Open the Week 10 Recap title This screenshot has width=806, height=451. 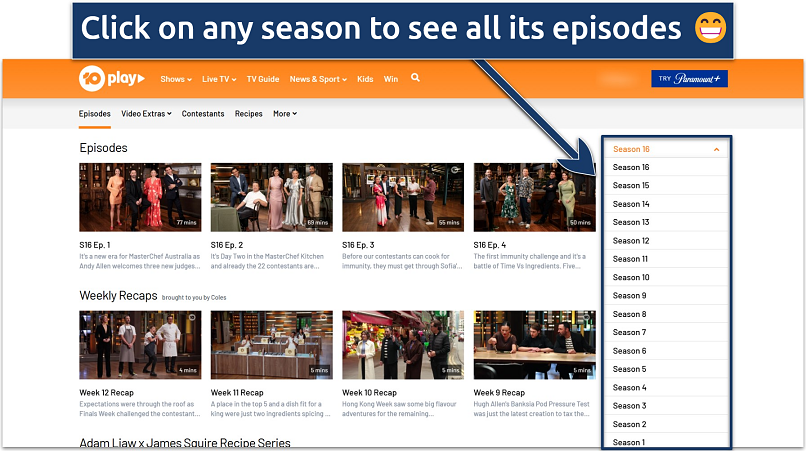tap(370, 393)
